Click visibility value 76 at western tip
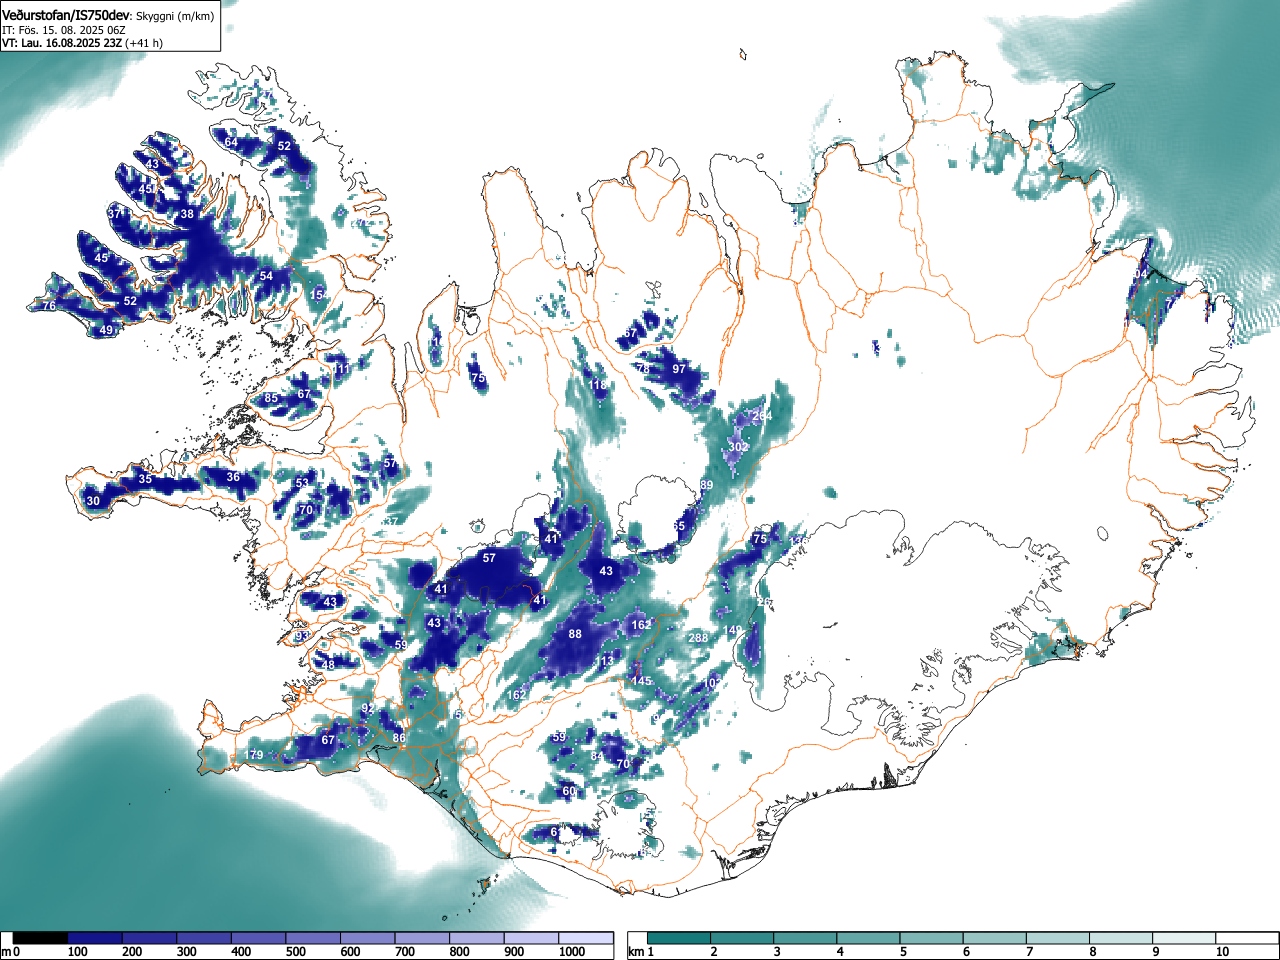The height and width of the screenshot is (960, 1280). [x=49, y=306]
